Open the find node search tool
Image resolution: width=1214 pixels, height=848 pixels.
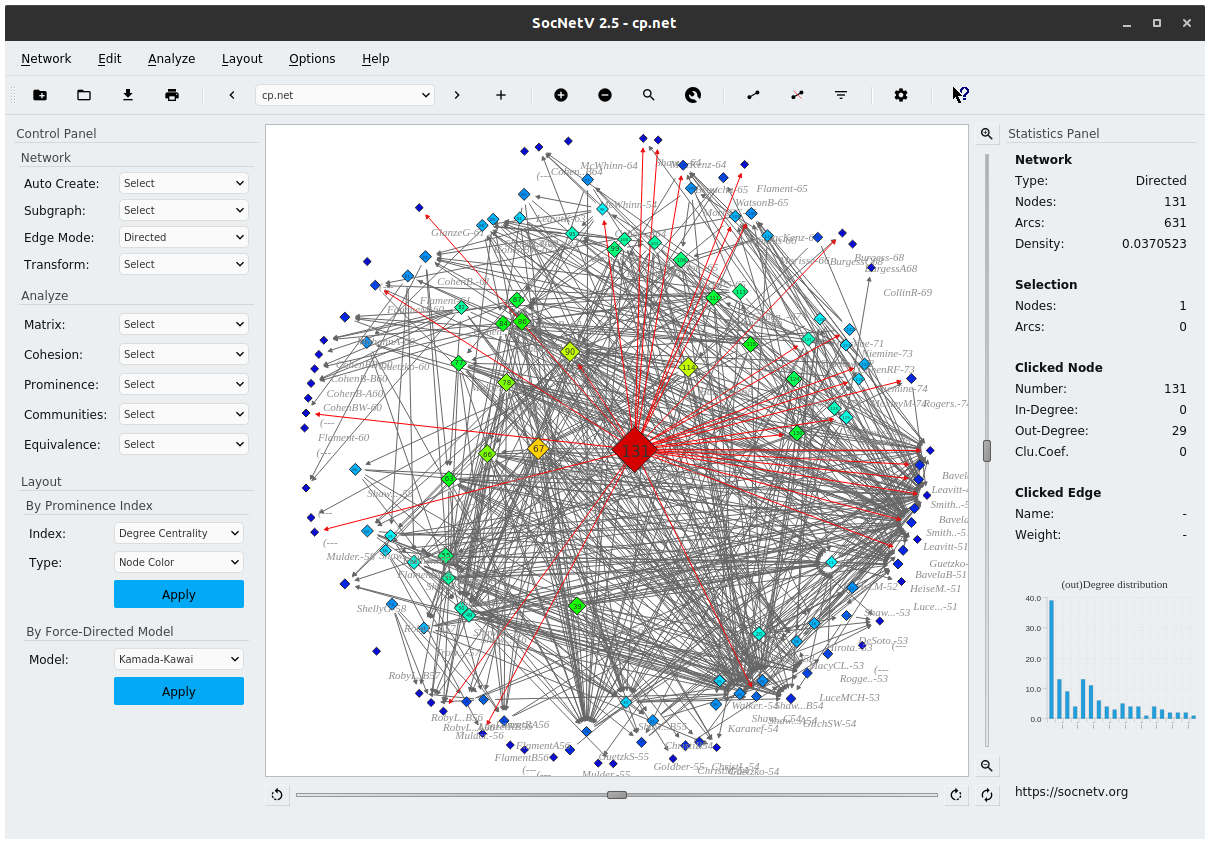(649, 94)
